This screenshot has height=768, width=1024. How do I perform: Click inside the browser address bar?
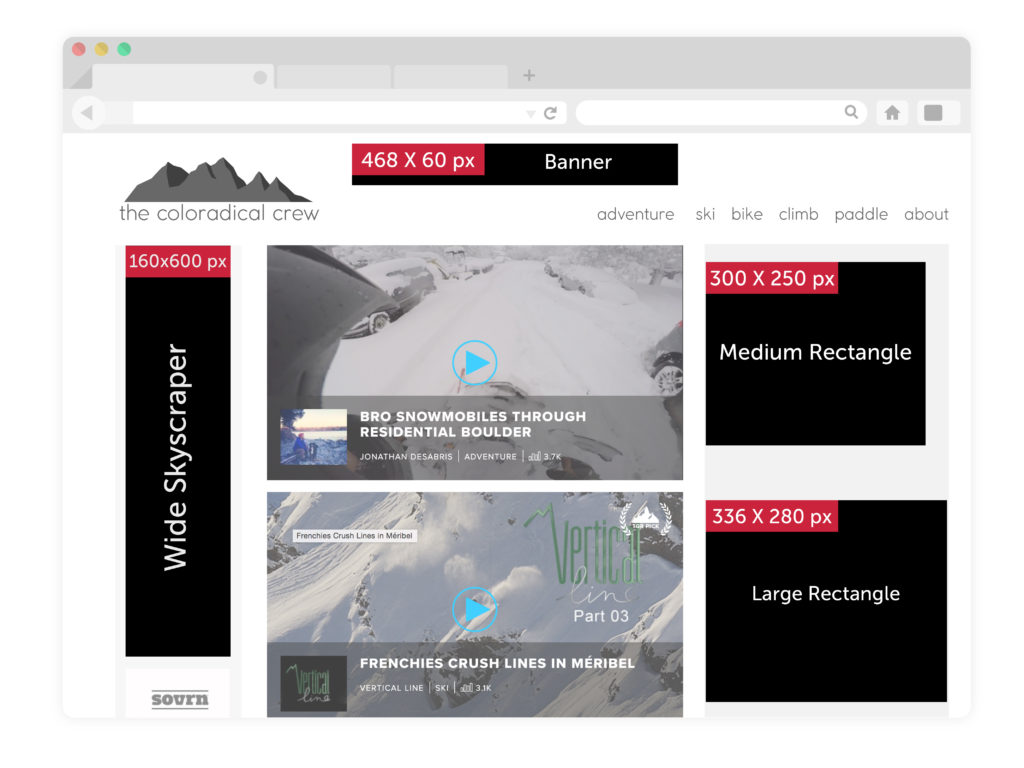[330, 113]
